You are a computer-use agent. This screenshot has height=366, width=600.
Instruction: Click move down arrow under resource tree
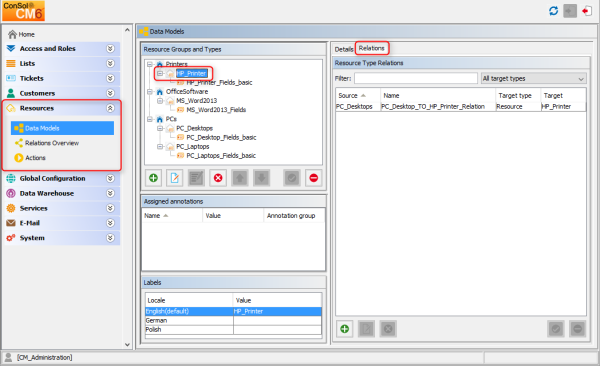(x=262, y=178)
